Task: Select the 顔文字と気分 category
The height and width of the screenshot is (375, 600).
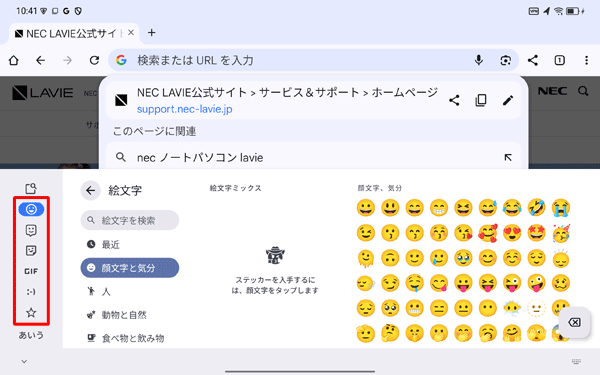Action: coord(130,267)
